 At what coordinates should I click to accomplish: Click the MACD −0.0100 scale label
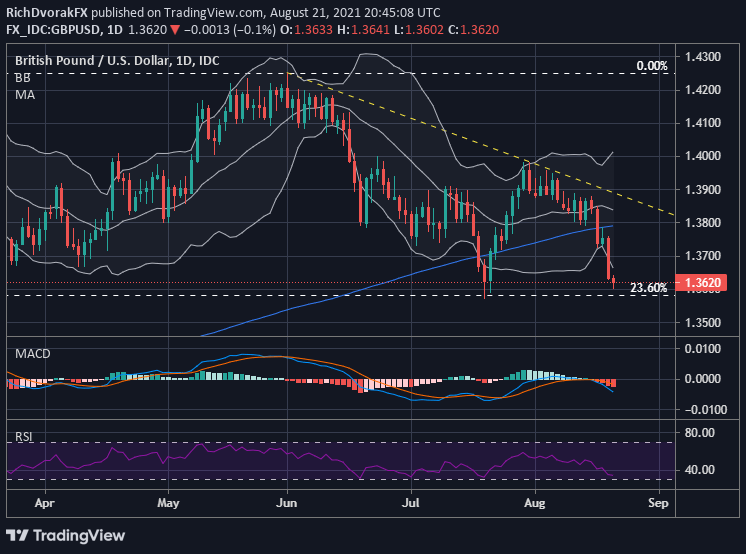[x=706, y=410]
